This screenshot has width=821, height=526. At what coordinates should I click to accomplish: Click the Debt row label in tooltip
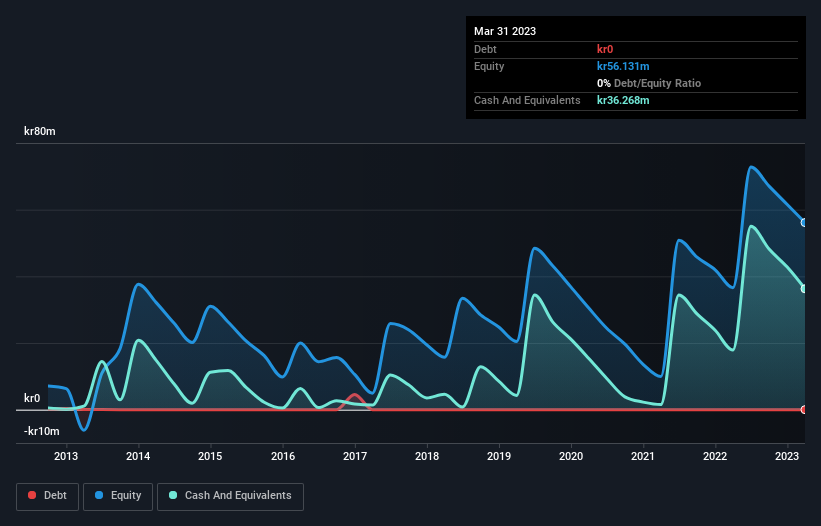tap(485, 49)
